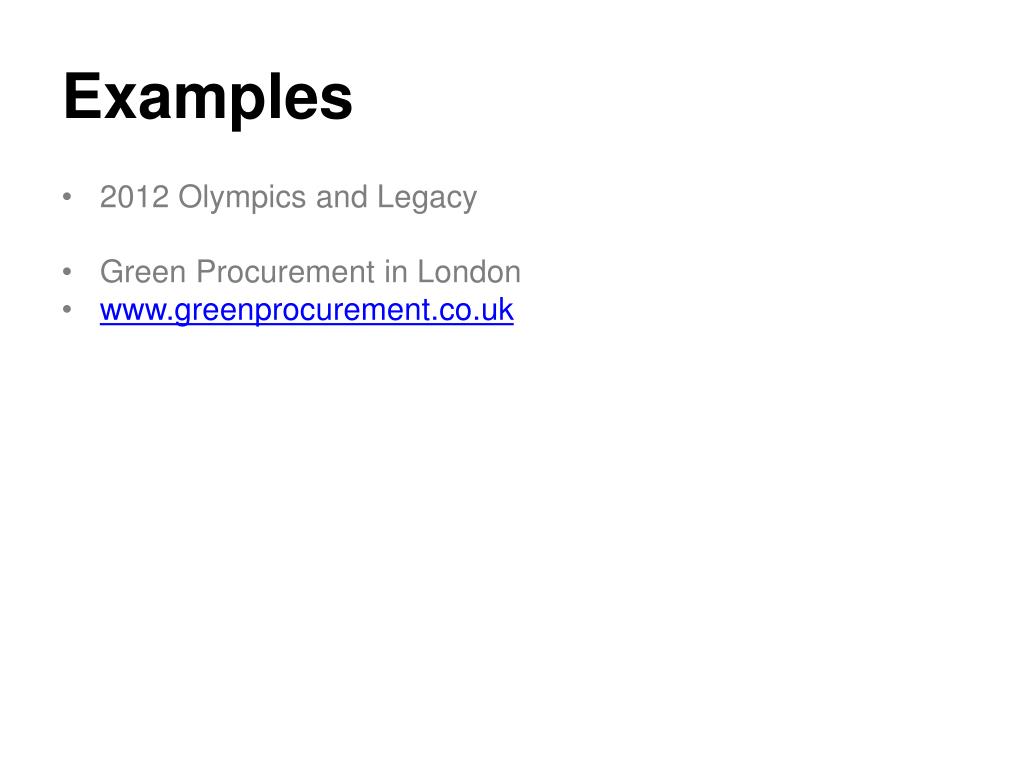
Task: Select the "Green Procurement in London" line
Action: coord(310,272)
